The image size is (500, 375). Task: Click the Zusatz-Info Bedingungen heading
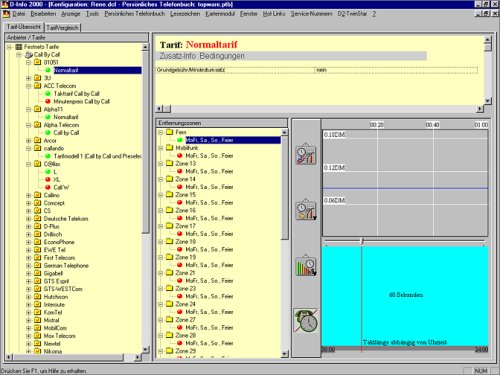[202, 56]
